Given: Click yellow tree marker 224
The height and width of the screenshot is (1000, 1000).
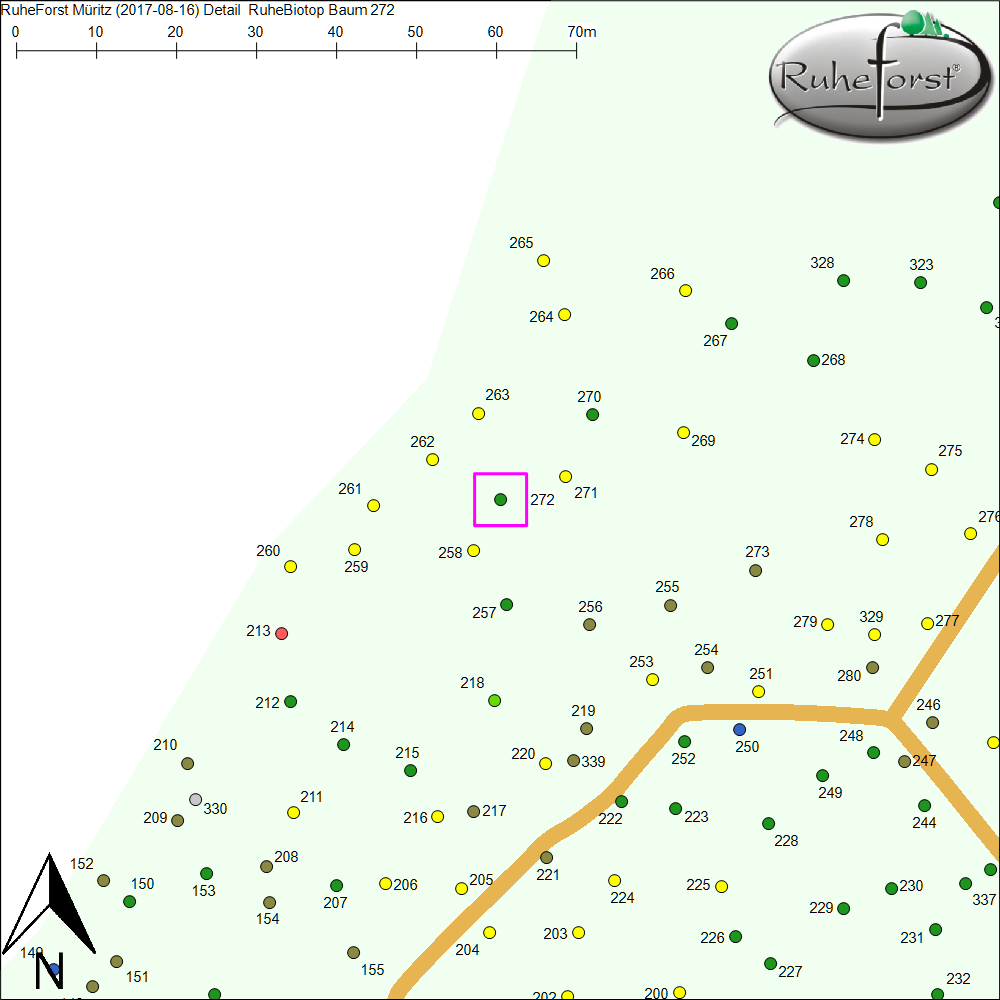Looking at the screenshot, I should pyautogui.click(x=614, y=880).
